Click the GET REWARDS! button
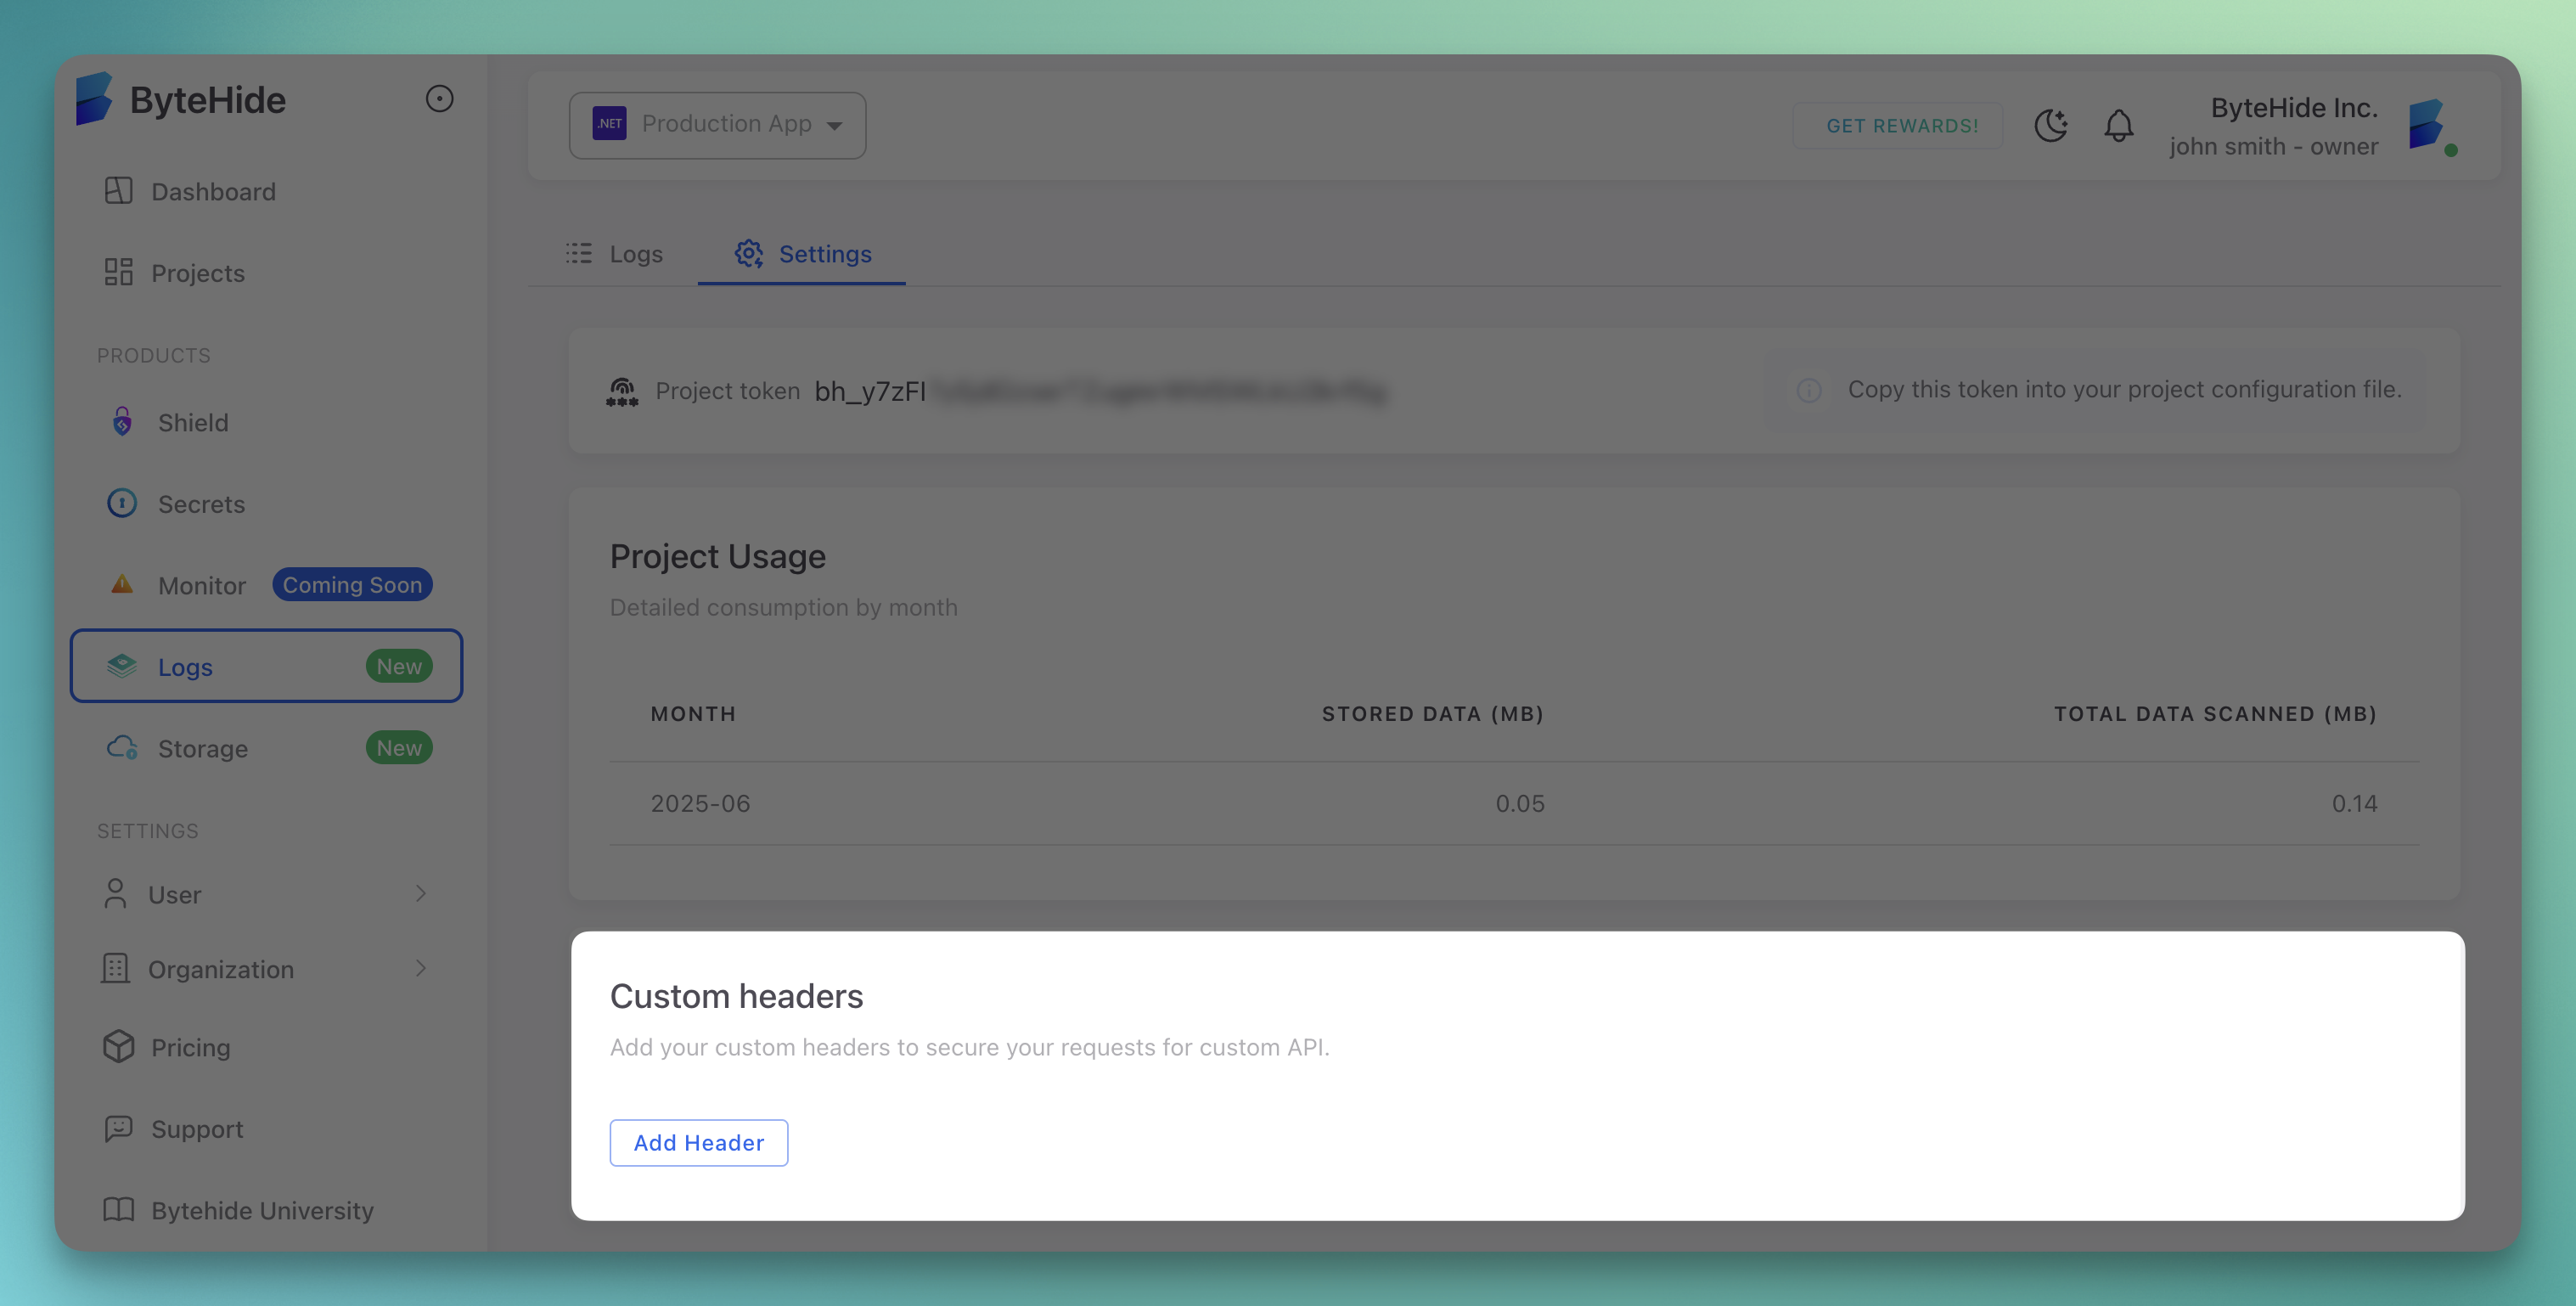This screenshot has width=2576, height=1306. tap(1898, 125)
